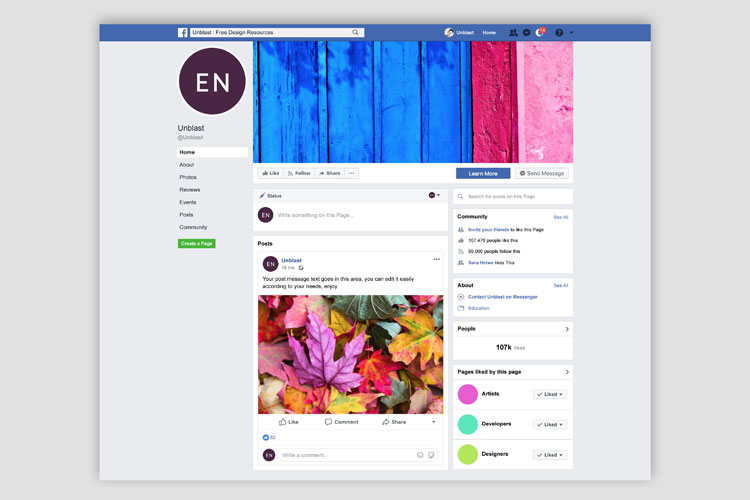Expand the People section chevron
750x500 pixels.
coord(567,329)
